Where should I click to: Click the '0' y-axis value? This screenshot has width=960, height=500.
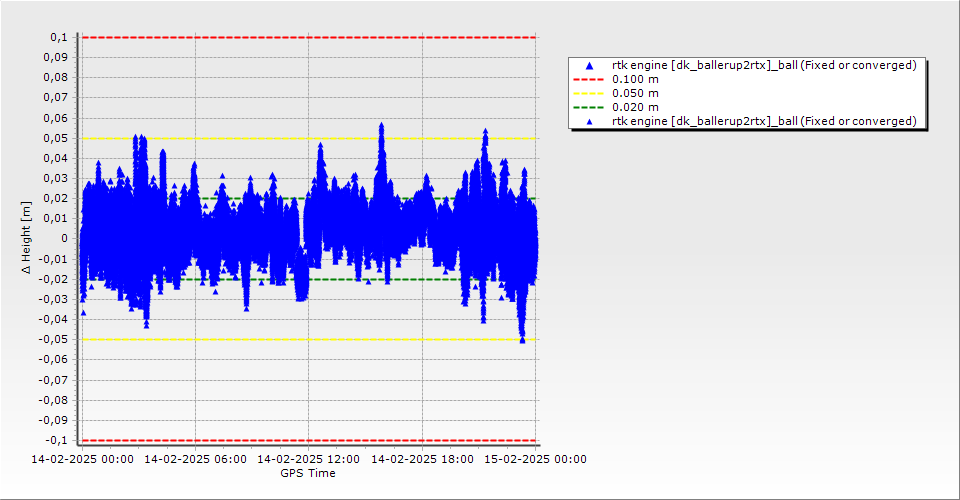pyautogui.click(x=65, y=239)
